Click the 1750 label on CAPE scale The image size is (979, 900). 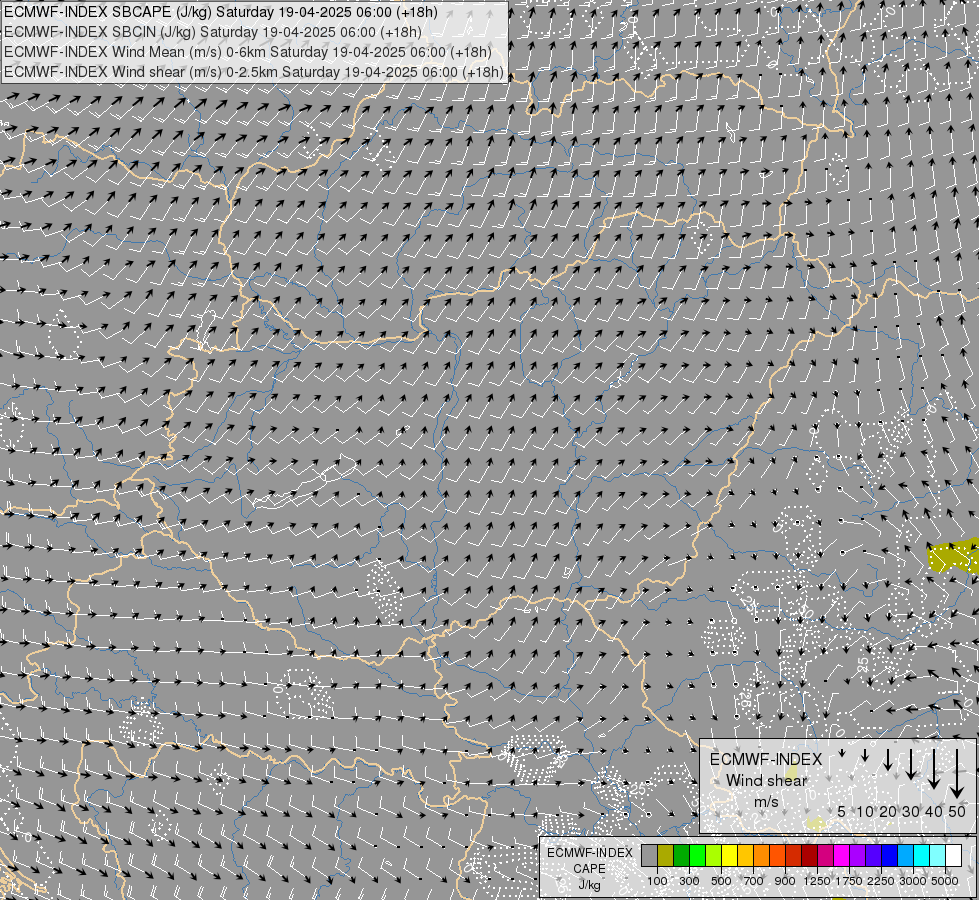[x=849, y=881]
